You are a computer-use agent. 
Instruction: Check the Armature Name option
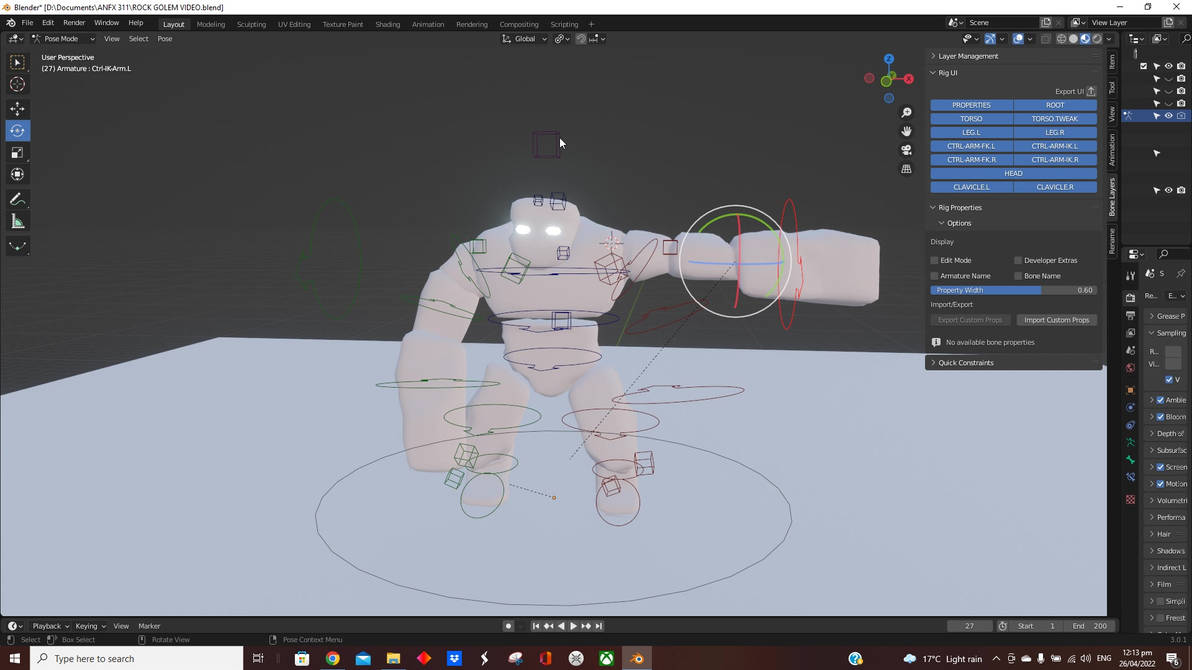[935, 275]
